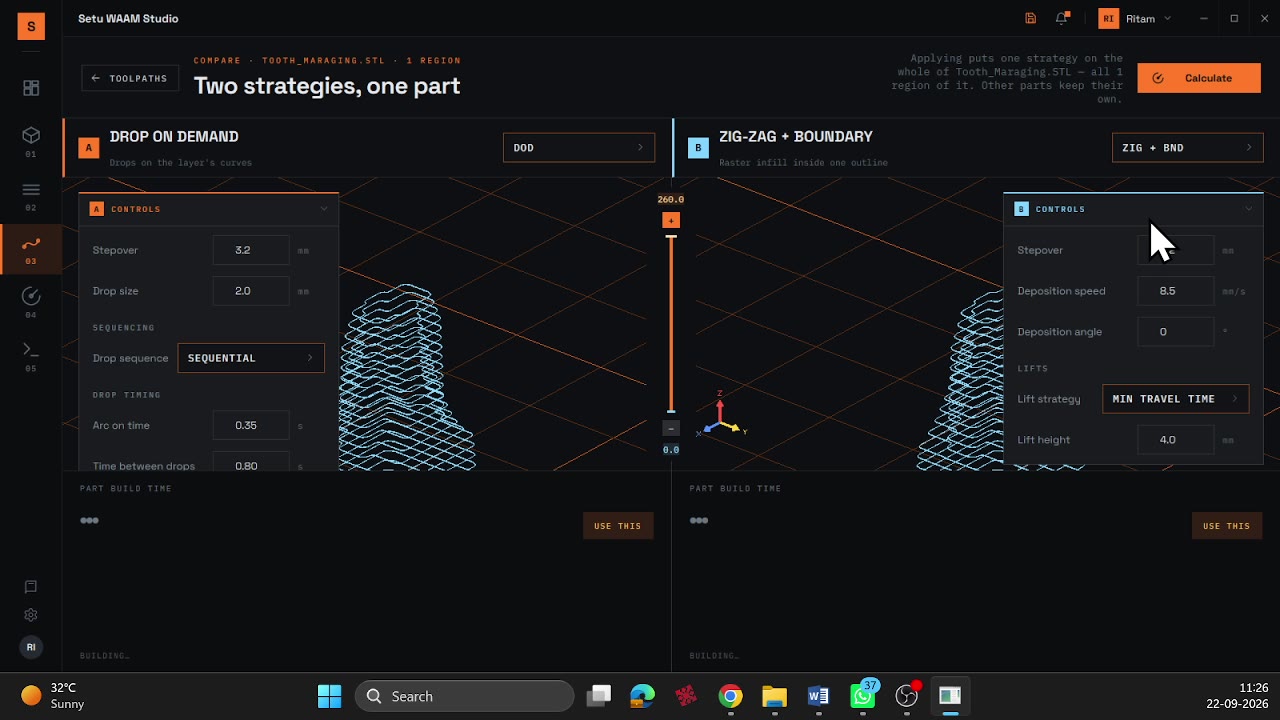Open the settings gear in sidebar
Screen dimensions: 1280x720
[x=31, y=615]
